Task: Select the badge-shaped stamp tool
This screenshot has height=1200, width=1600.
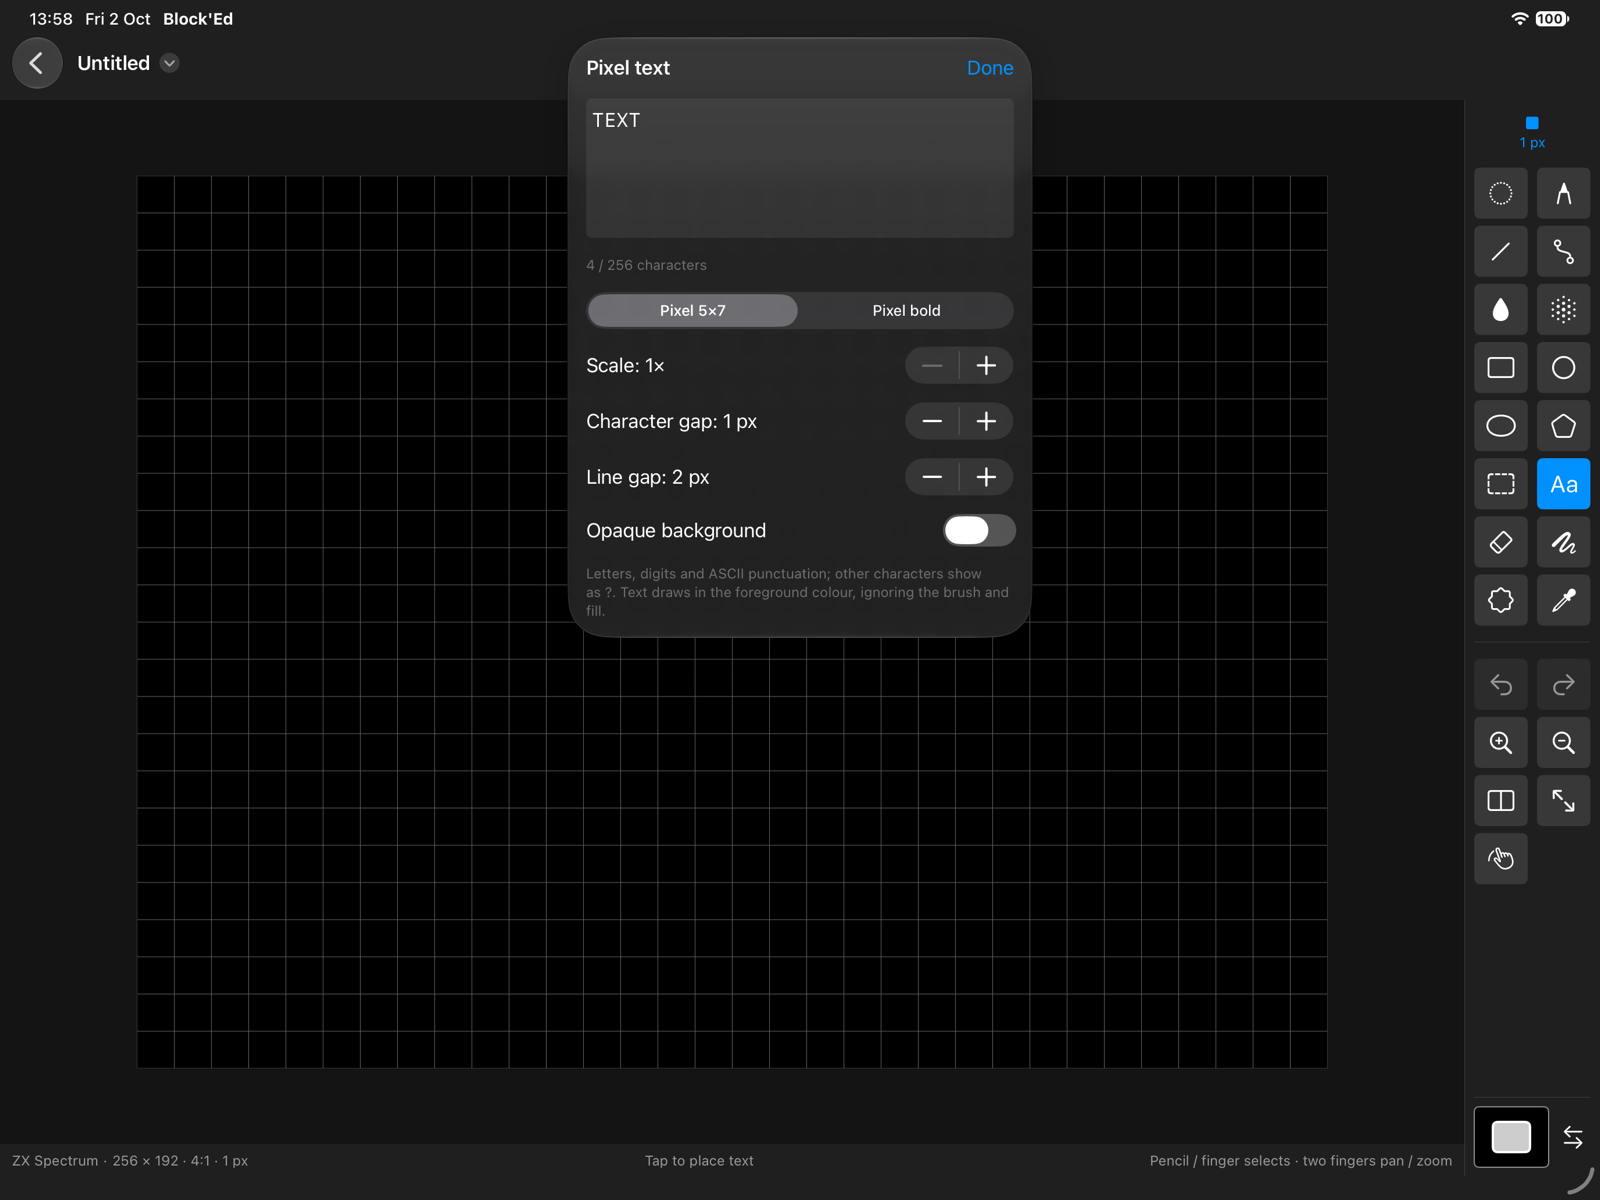Action: click(x=1500, y=600)
